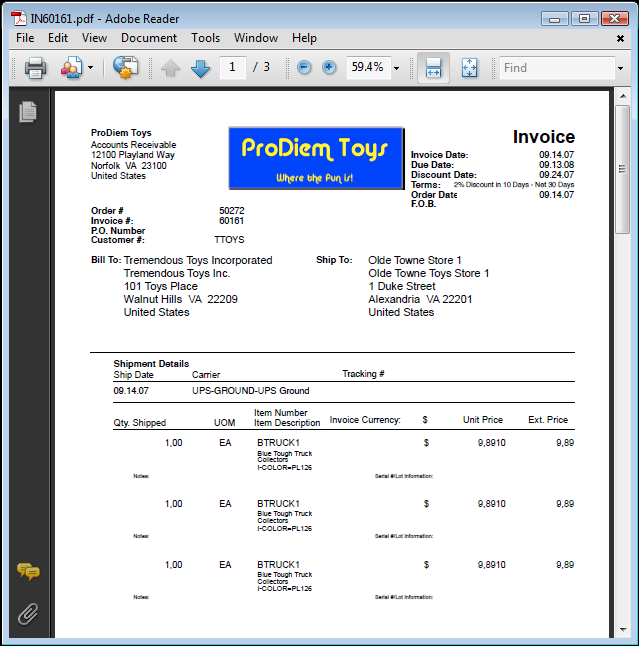Click the globe web conference icon

point(126,68)
